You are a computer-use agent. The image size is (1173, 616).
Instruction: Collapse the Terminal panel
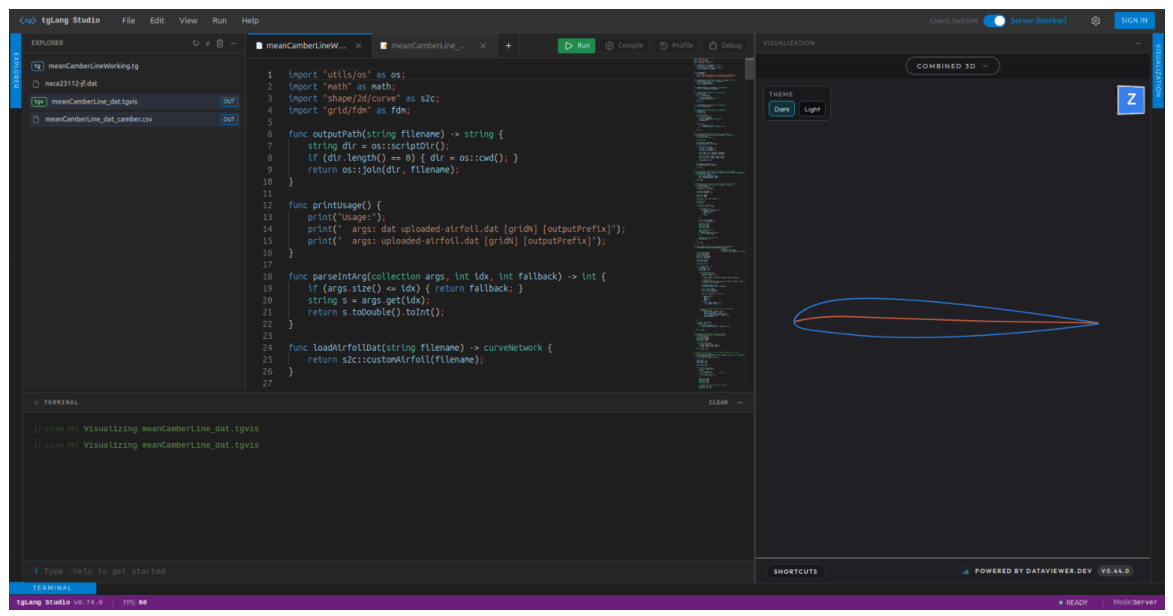coord(740,403)
